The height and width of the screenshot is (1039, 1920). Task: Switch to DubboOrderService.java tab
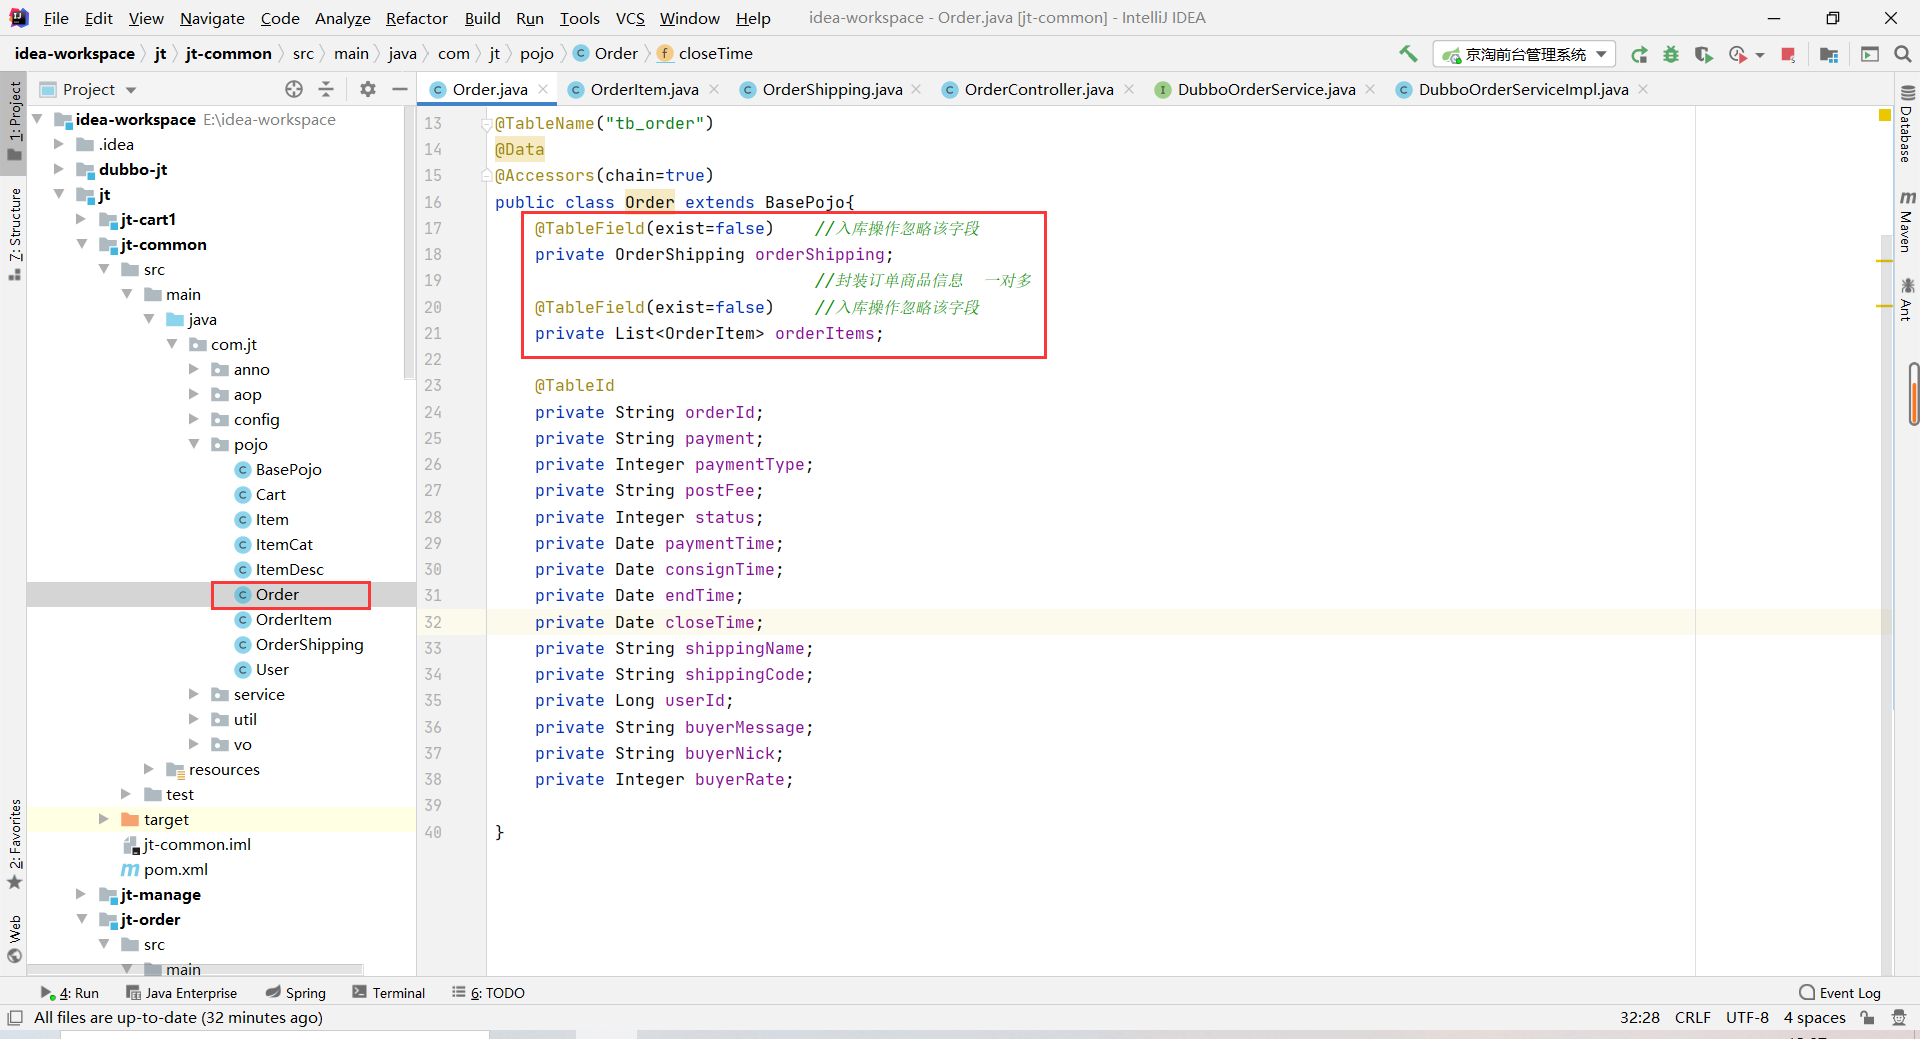point(1266,89)
